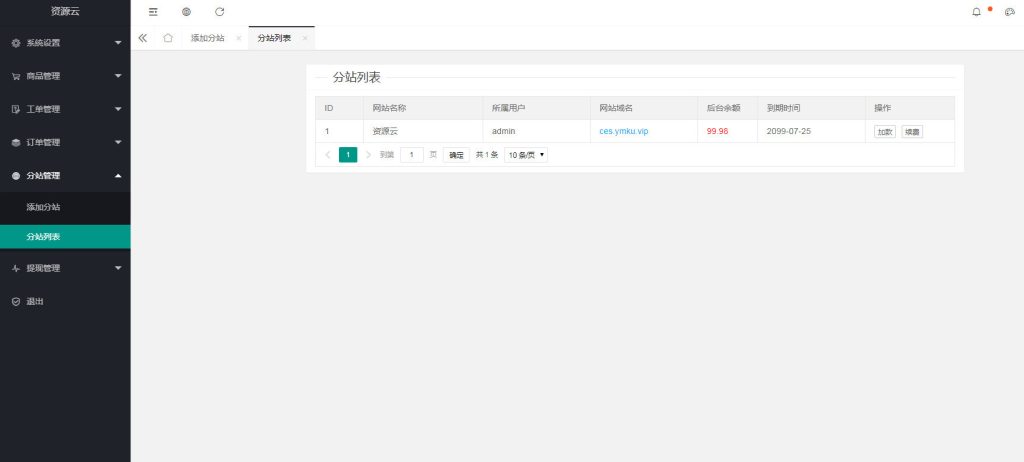
Task: Switch to the 添加分站 tab
Action: click(x=208, y=39)
